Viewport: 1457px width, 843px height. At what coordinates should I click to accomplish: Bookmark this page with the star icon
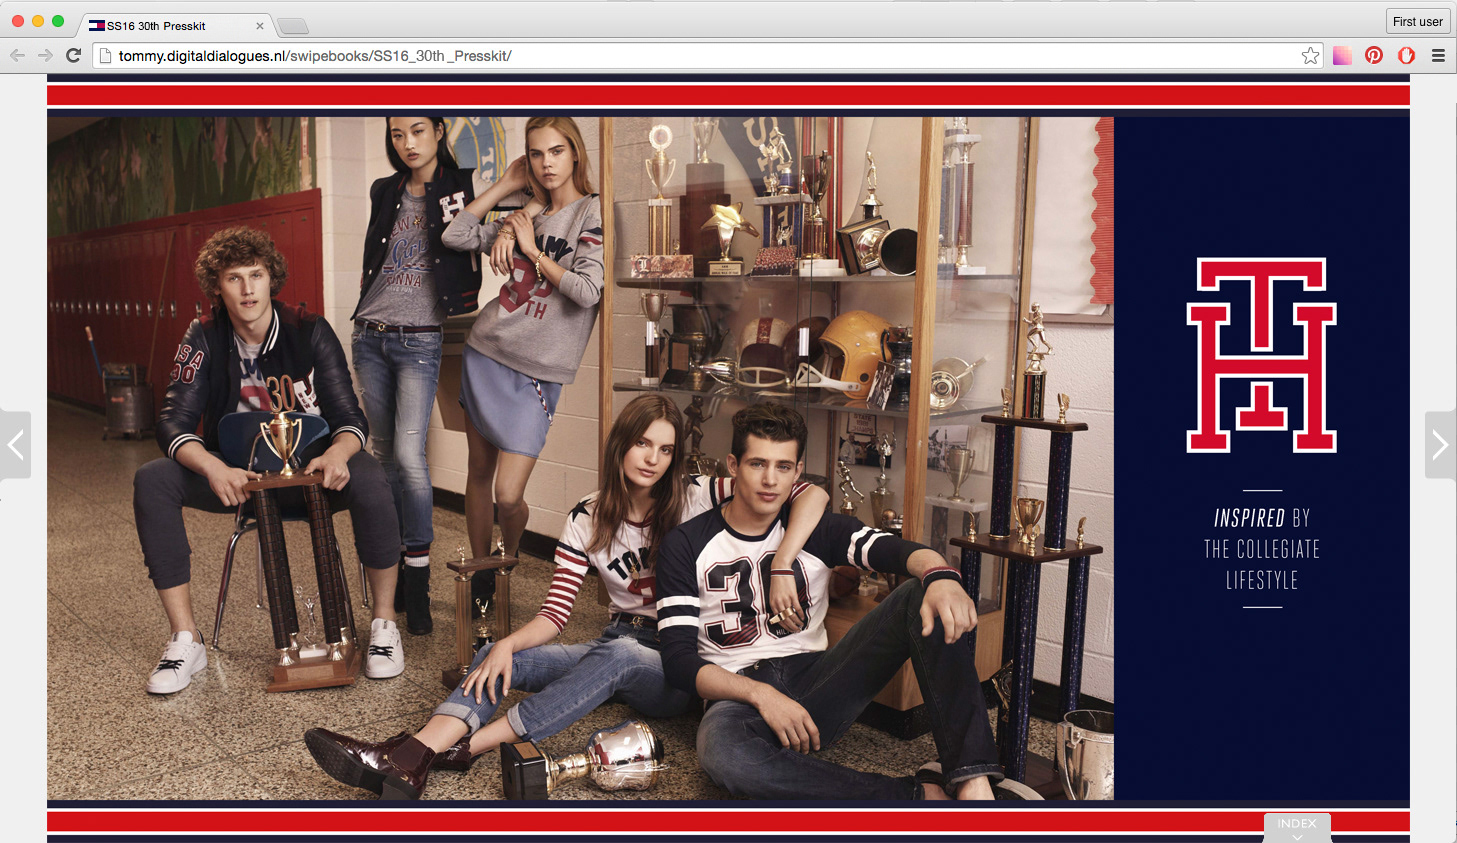pos(1310,56)
